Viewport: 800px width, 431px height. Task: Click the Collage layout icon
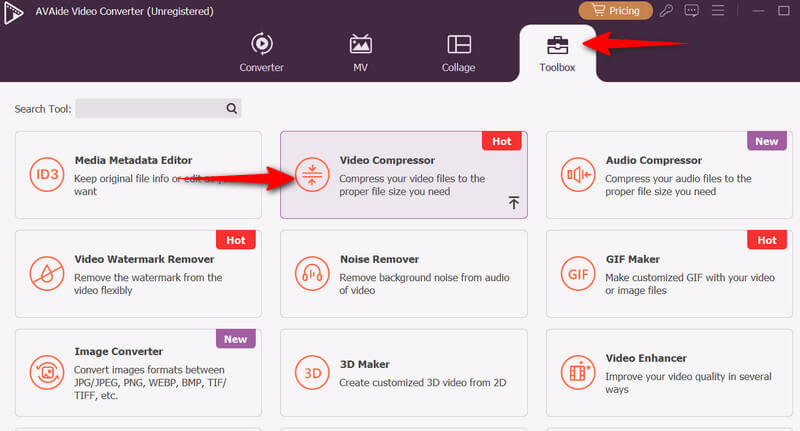click(x=459, y=44)
